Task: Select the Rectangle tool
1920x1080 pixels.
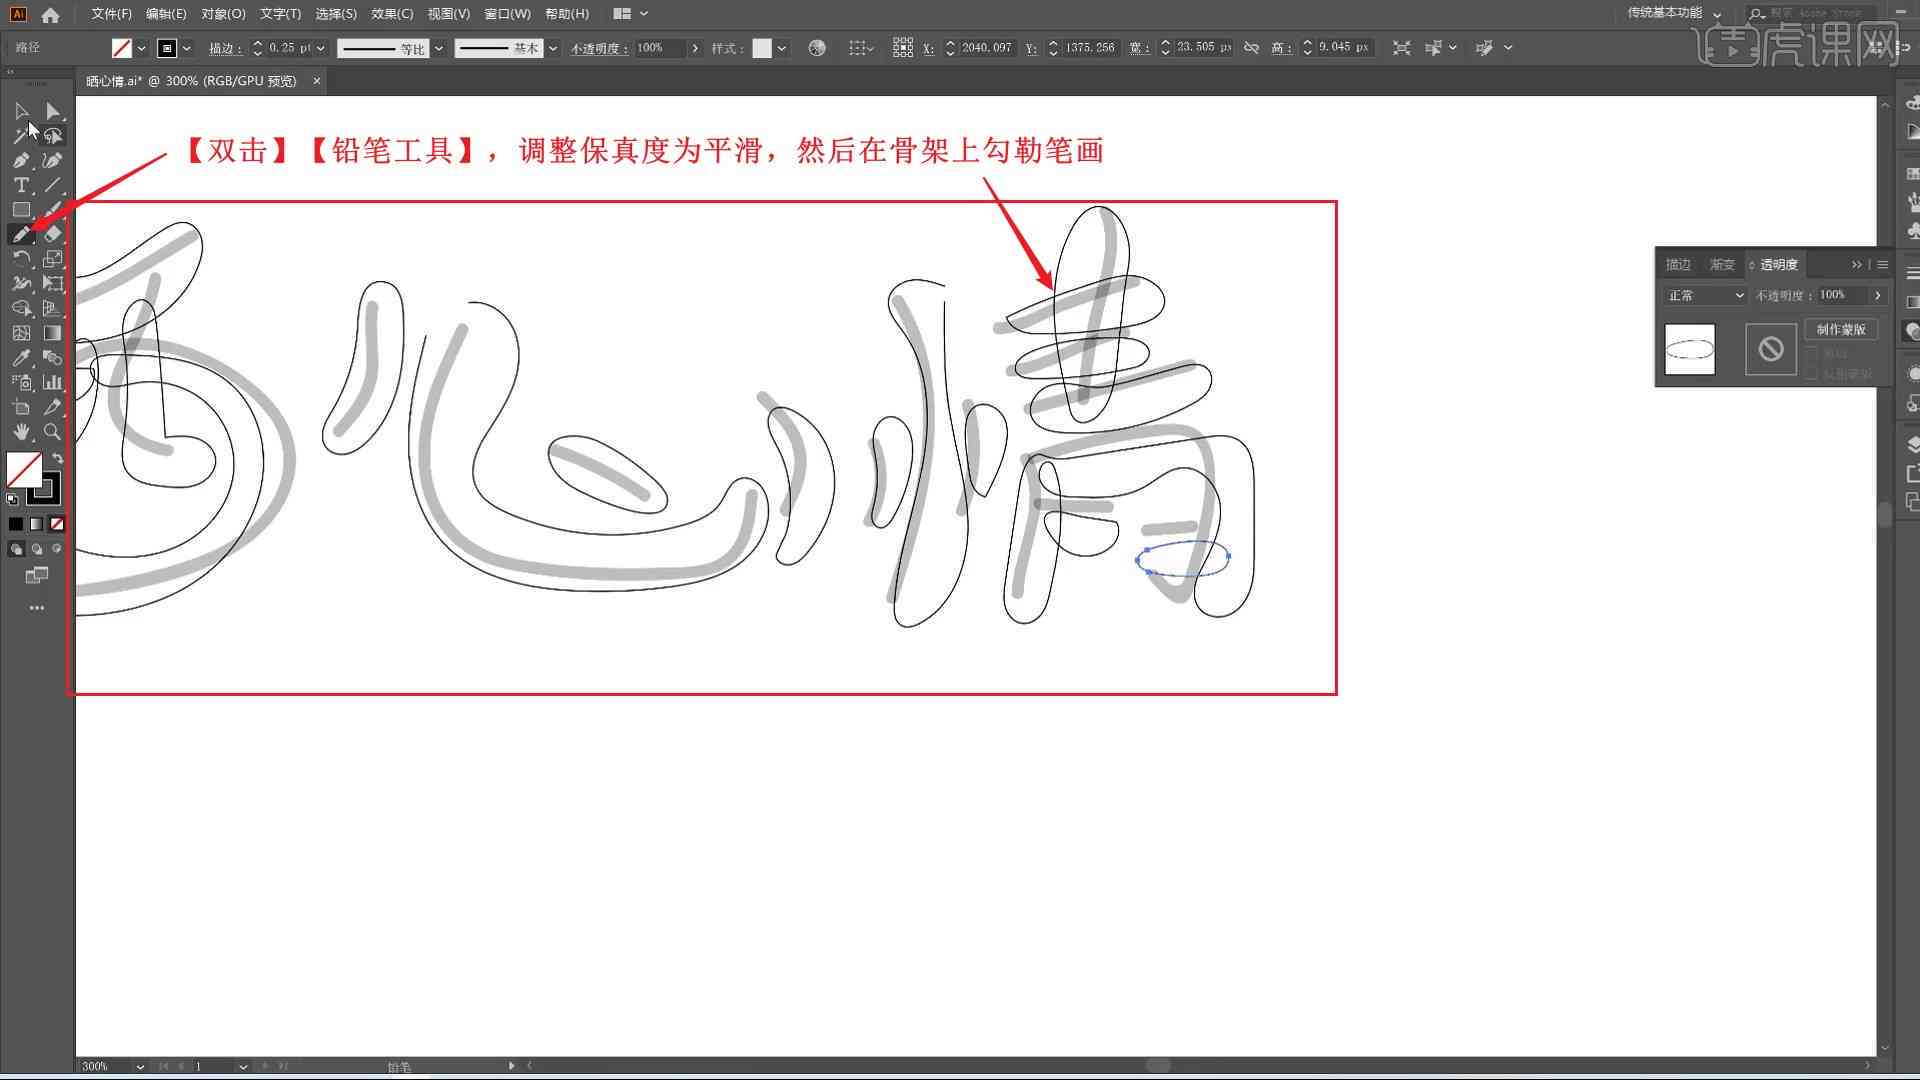Action: (x=21, y=210)
